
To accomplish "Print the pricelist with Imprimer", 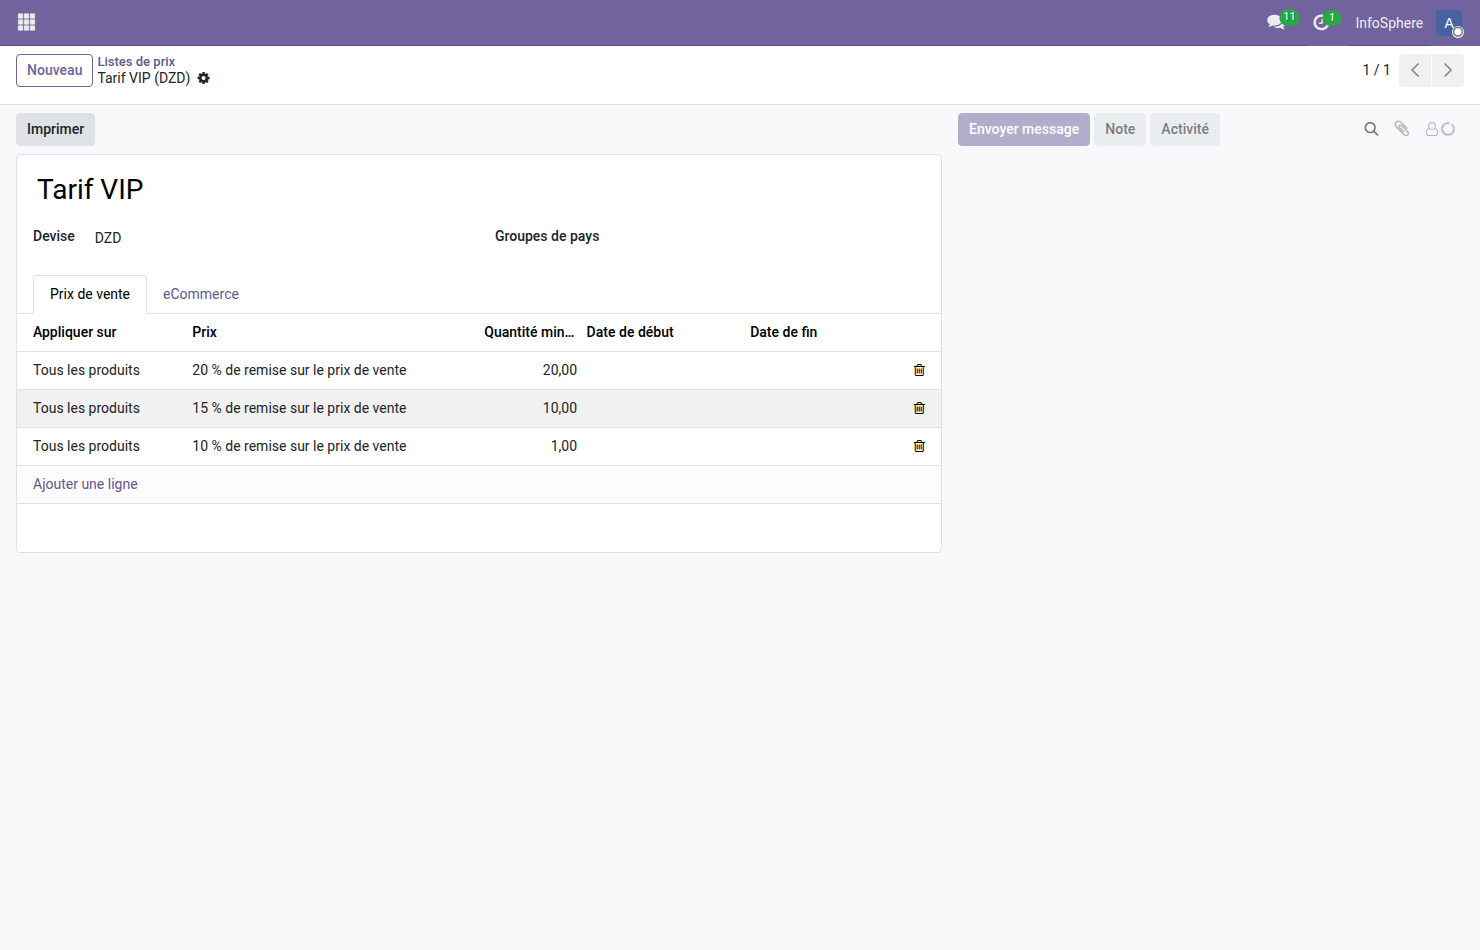I will pyautogui.click(x=55, y=129).
